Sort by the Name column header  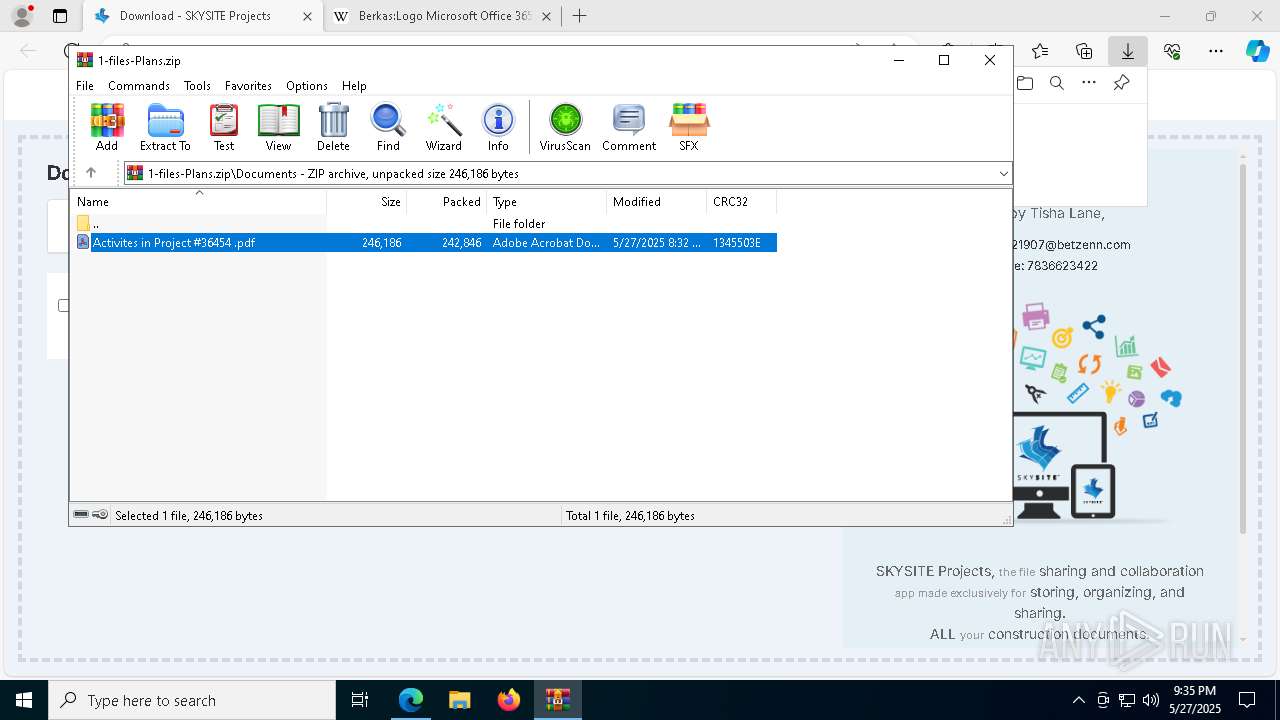pos(198,202)
